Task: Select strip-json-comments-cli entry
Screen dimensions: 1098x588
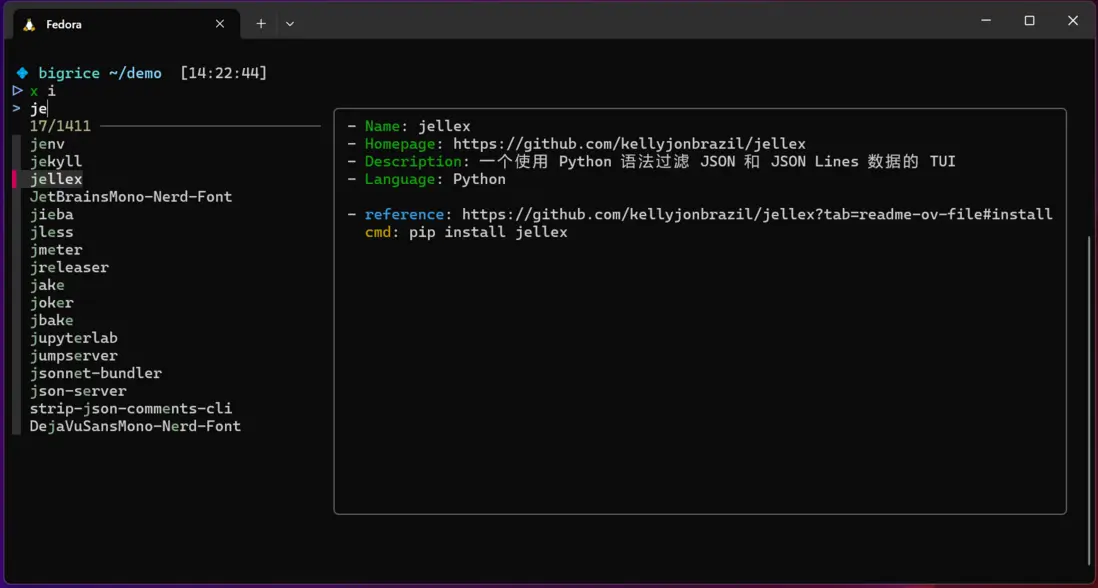Action: [x=131, y=409]
